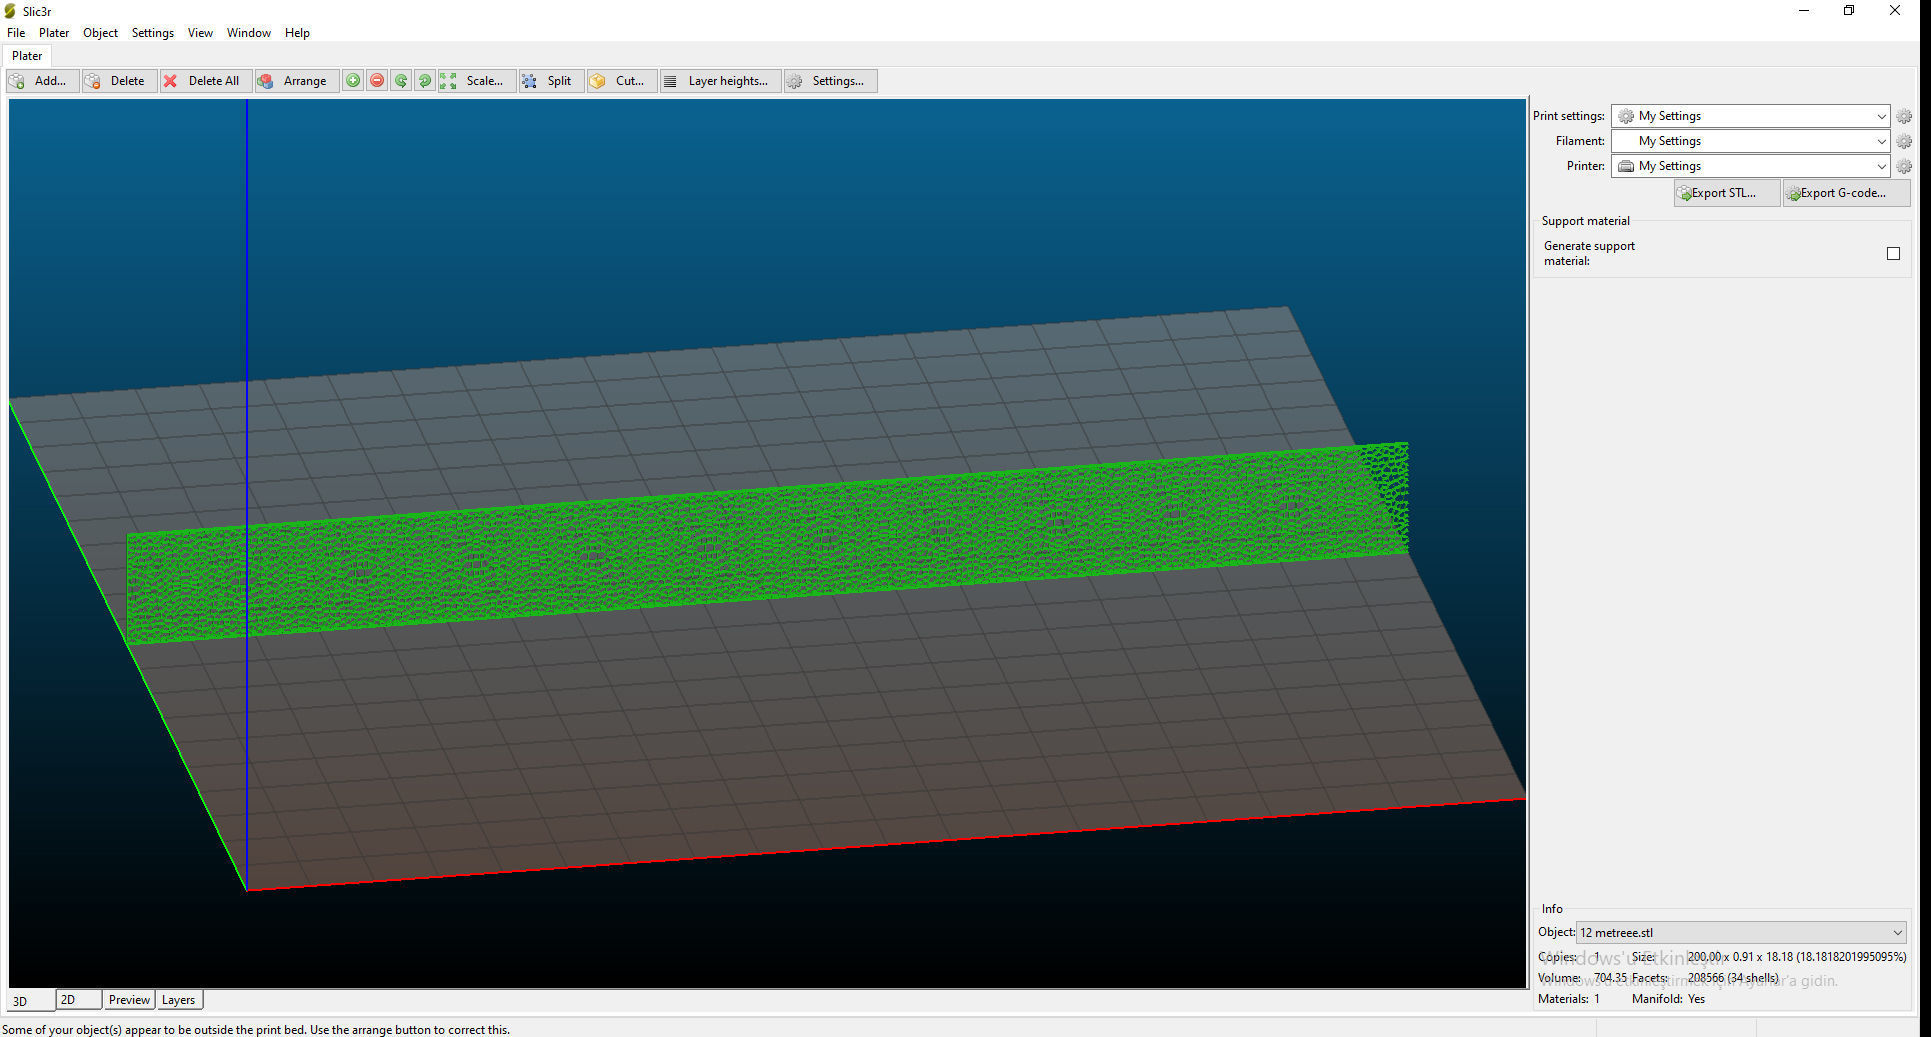Enable Generate support material checkbox
The width and height of the screenshot is (1931, 1037).
point(1893,254)
